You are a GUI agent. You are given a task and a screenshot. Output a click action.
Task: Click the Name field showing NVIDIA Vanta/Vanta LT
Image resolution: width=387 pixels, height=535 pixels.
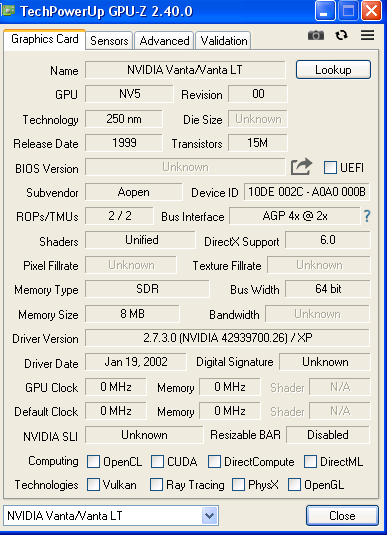click(x=185, y=70)
